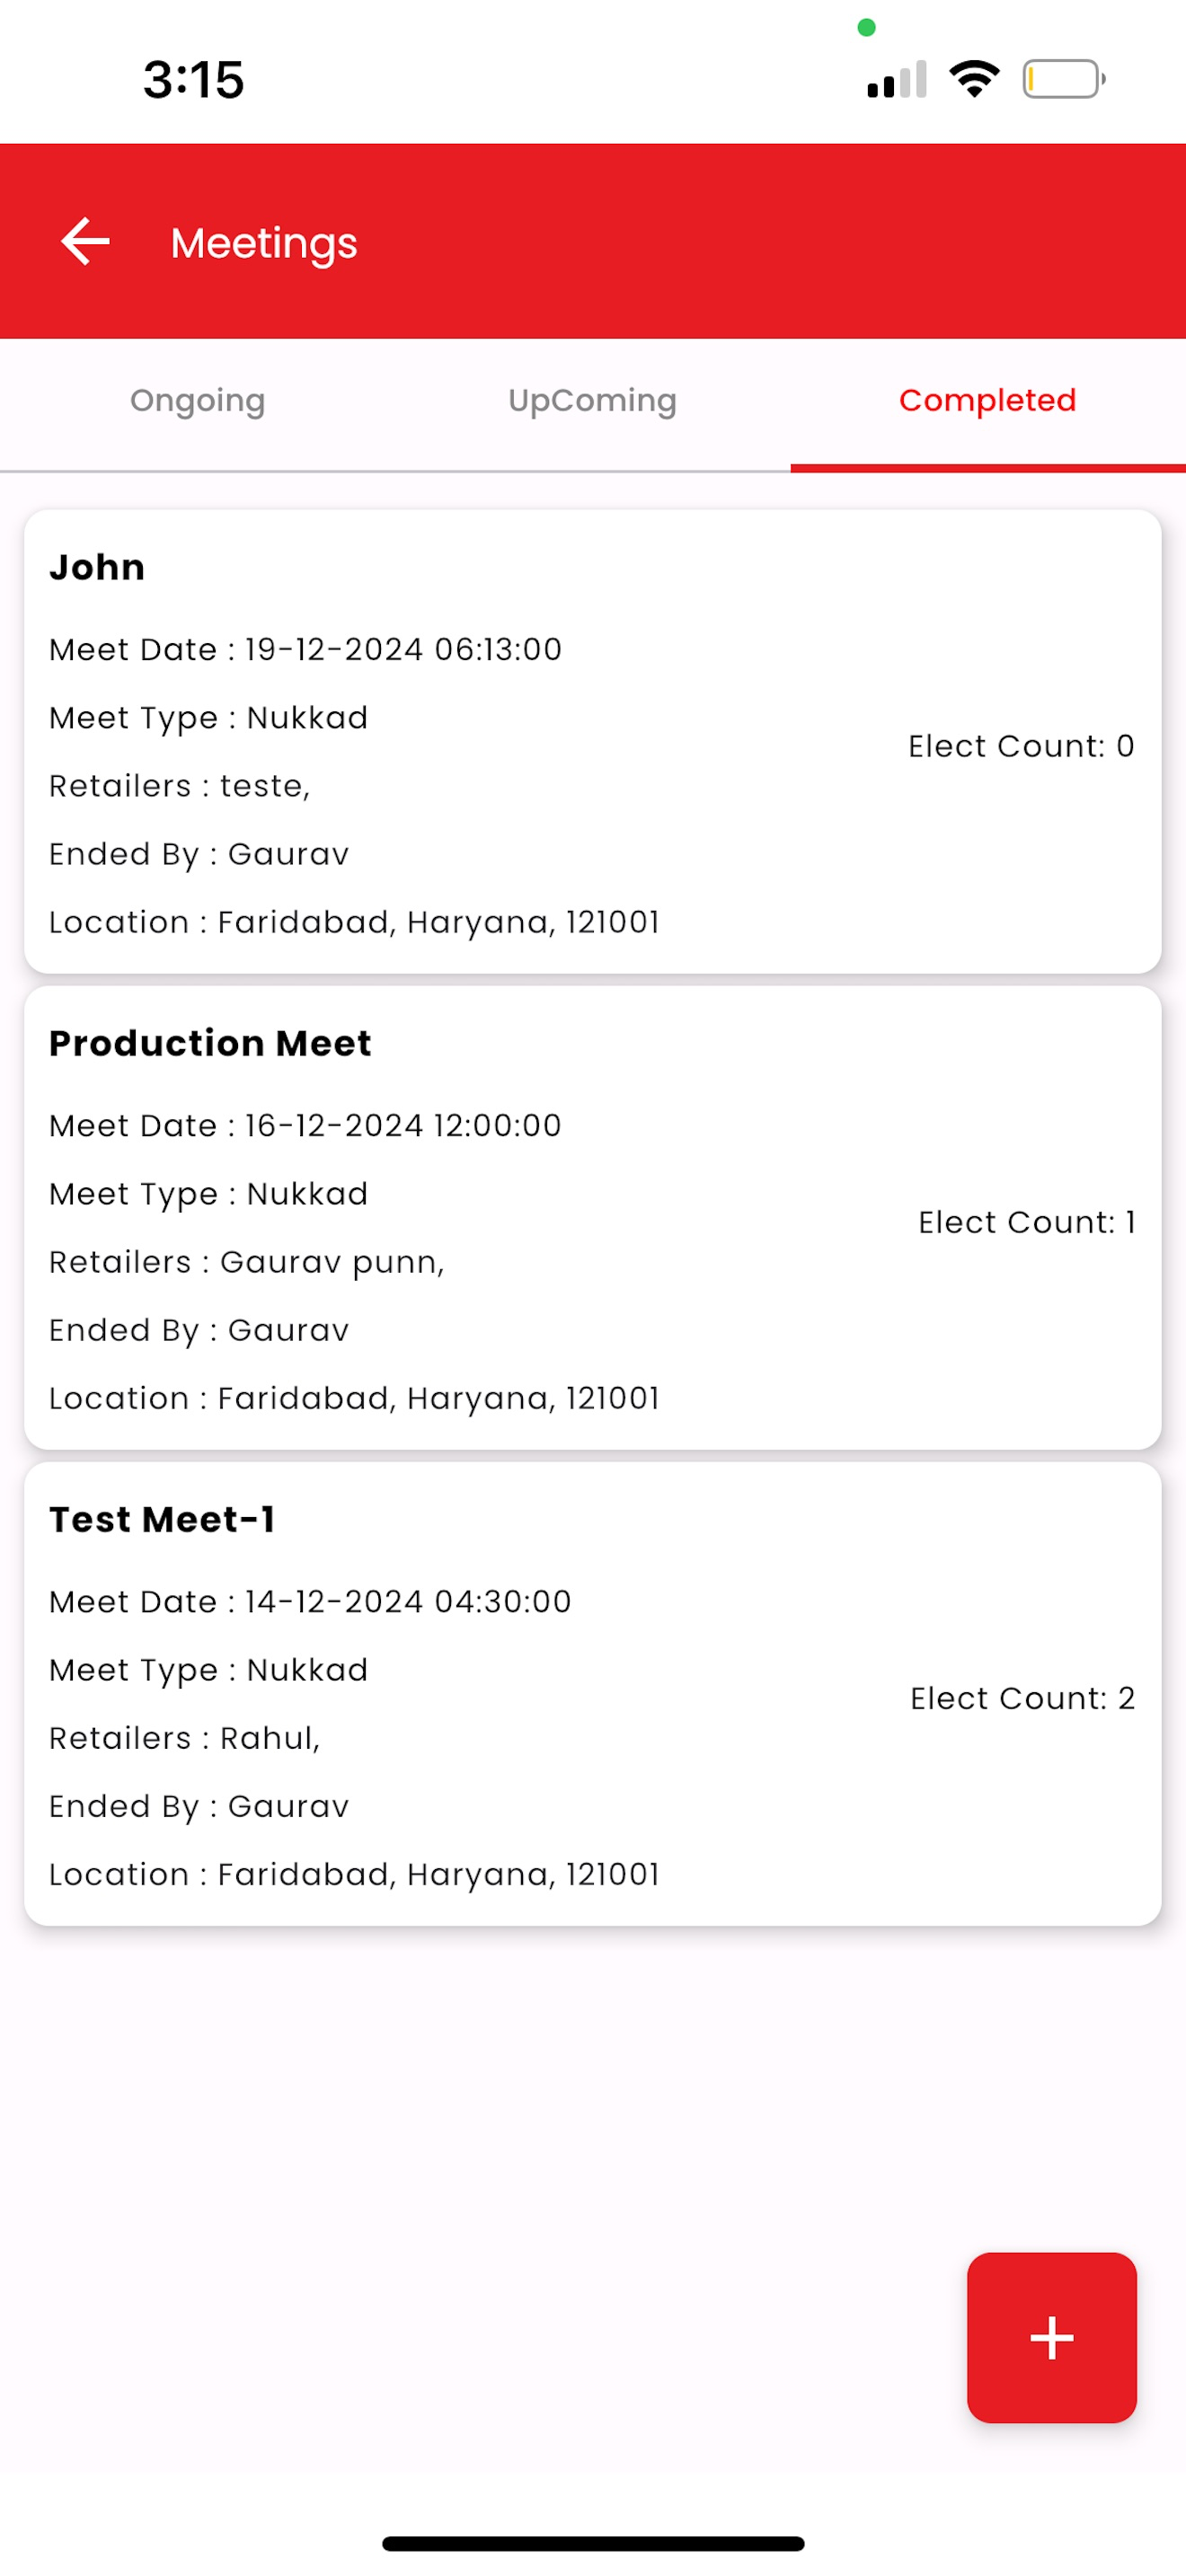1186x2576 pixels.
Task: Tap Elect Count: 0 on John card
Action: click(1021, 746)
